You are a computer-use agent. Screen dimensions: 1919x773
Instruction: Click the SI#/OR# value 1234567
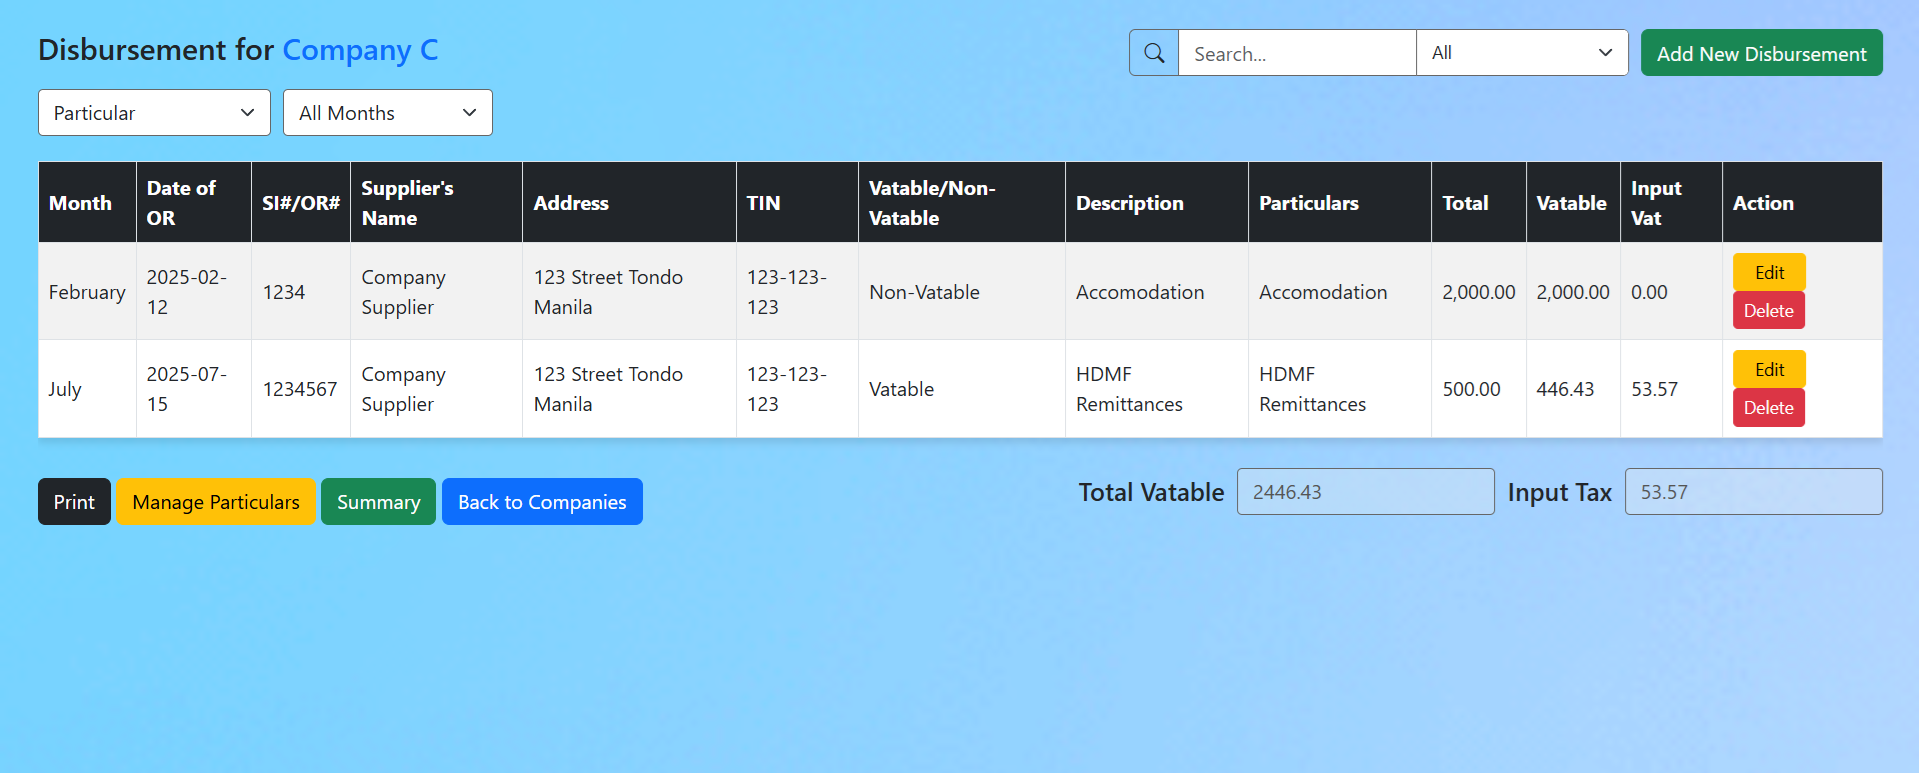(x=300, y=389)
